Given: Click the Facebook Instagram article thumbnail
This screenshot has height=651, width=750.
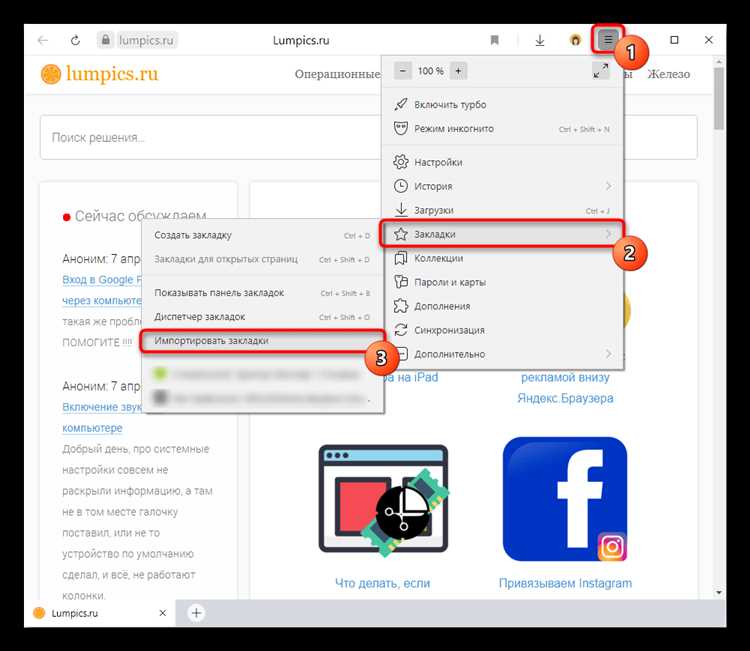Looking at the screenshot, I should point(565,499).
